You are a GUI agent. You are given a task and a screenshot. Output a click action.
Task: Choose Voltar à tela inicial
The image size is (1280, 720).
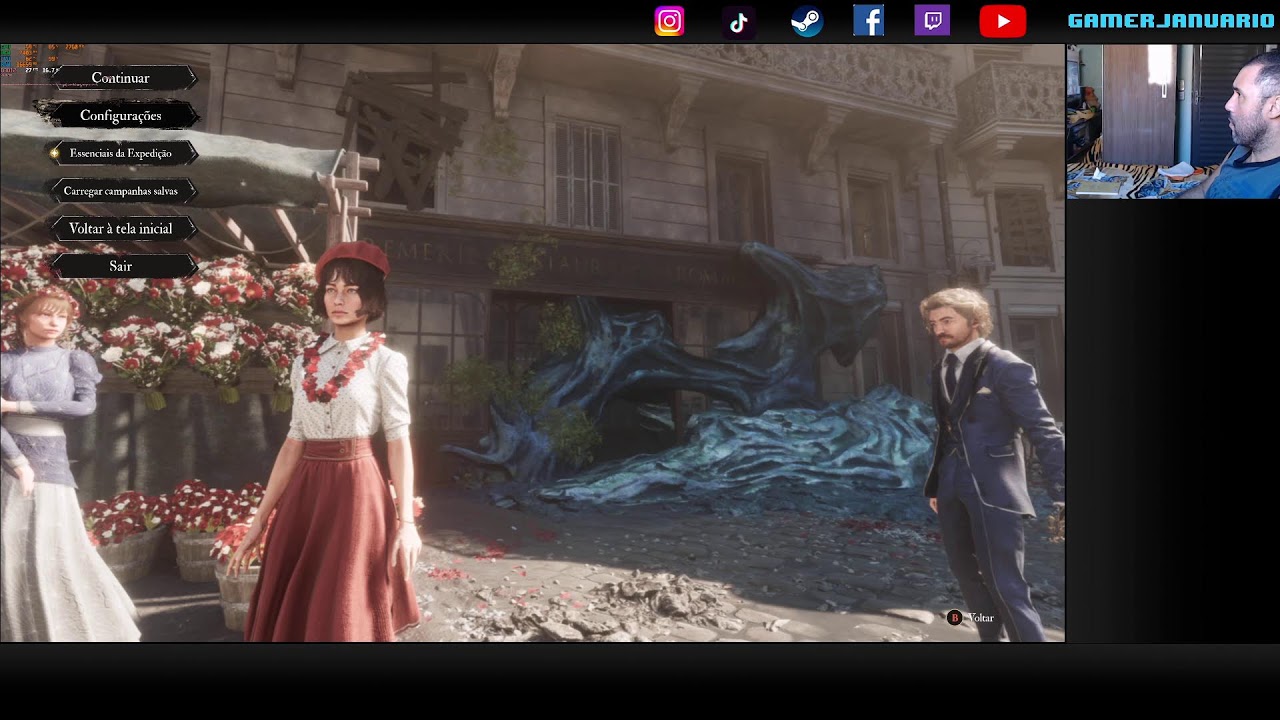pyautogui.click(x=121, y=229)
